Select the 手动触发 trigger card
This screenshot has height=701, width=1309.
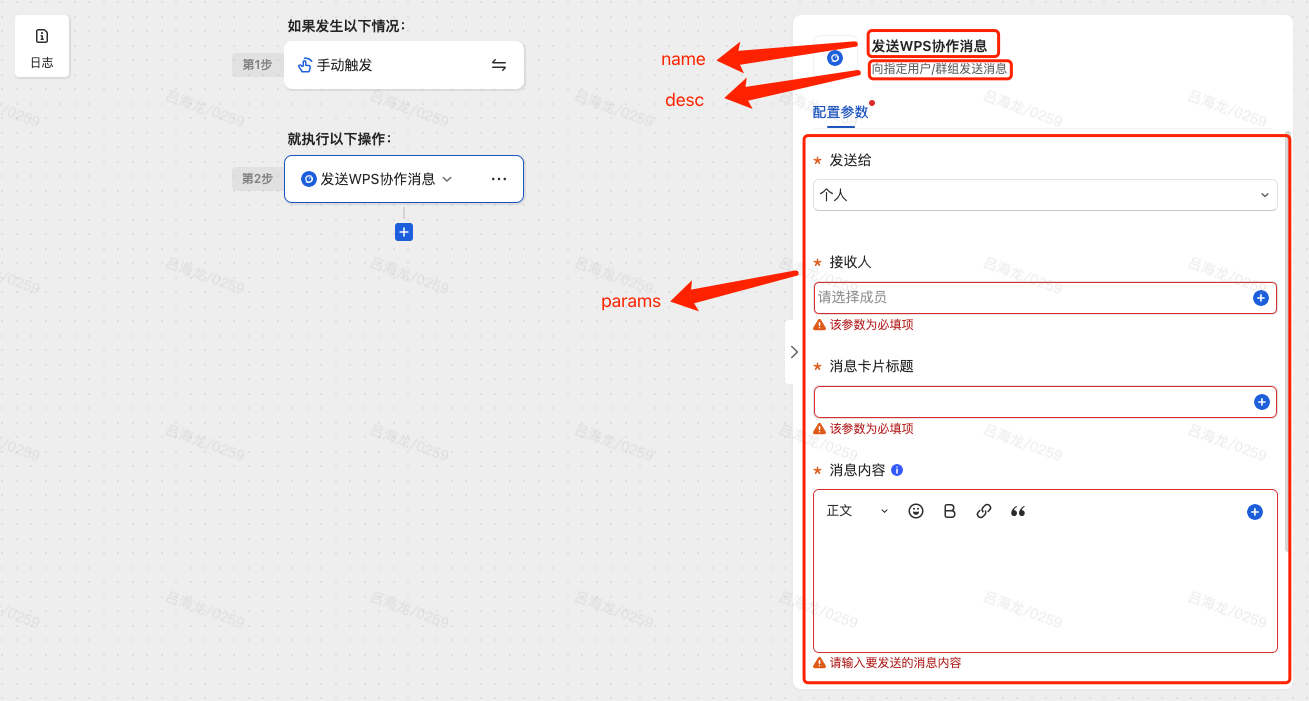(x=390, y=65)
